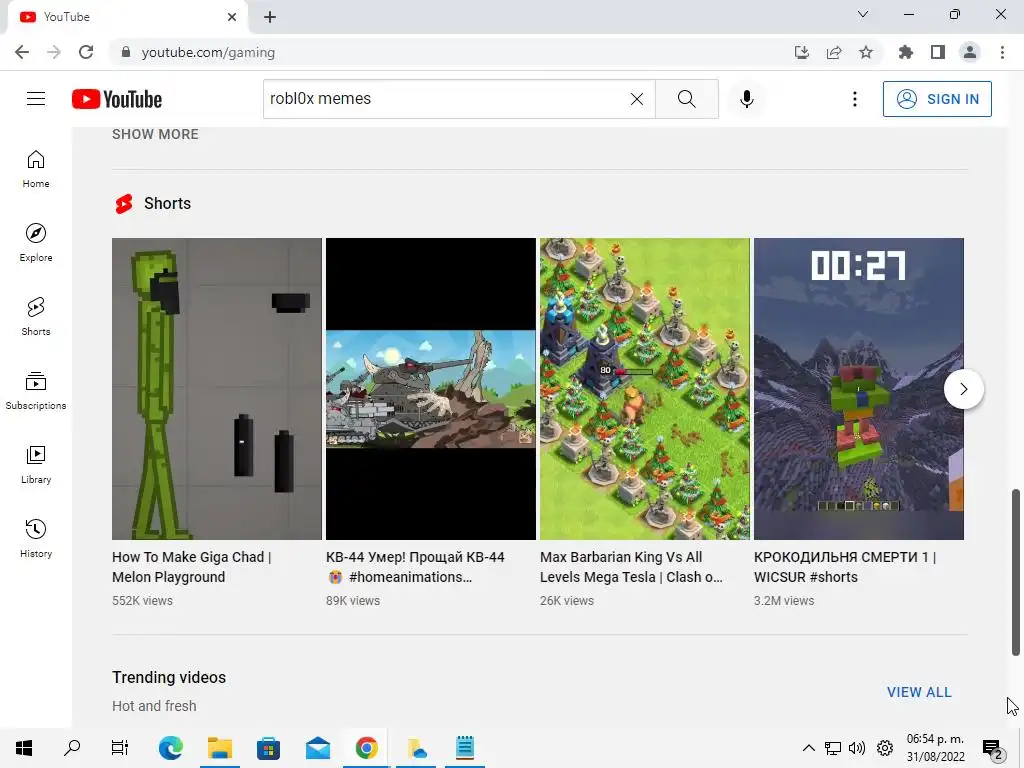Open notification center icon
Screen dimensions: 1024x768
click(993, 749)
